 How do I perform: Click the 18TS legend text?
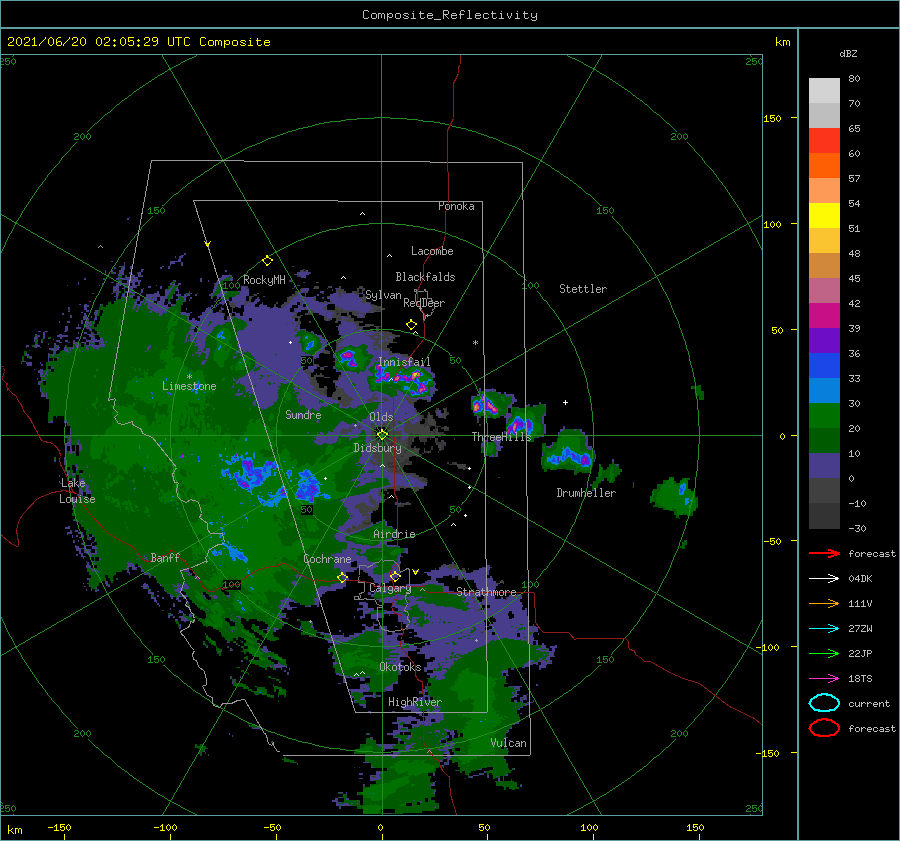(x=860, y=679)
